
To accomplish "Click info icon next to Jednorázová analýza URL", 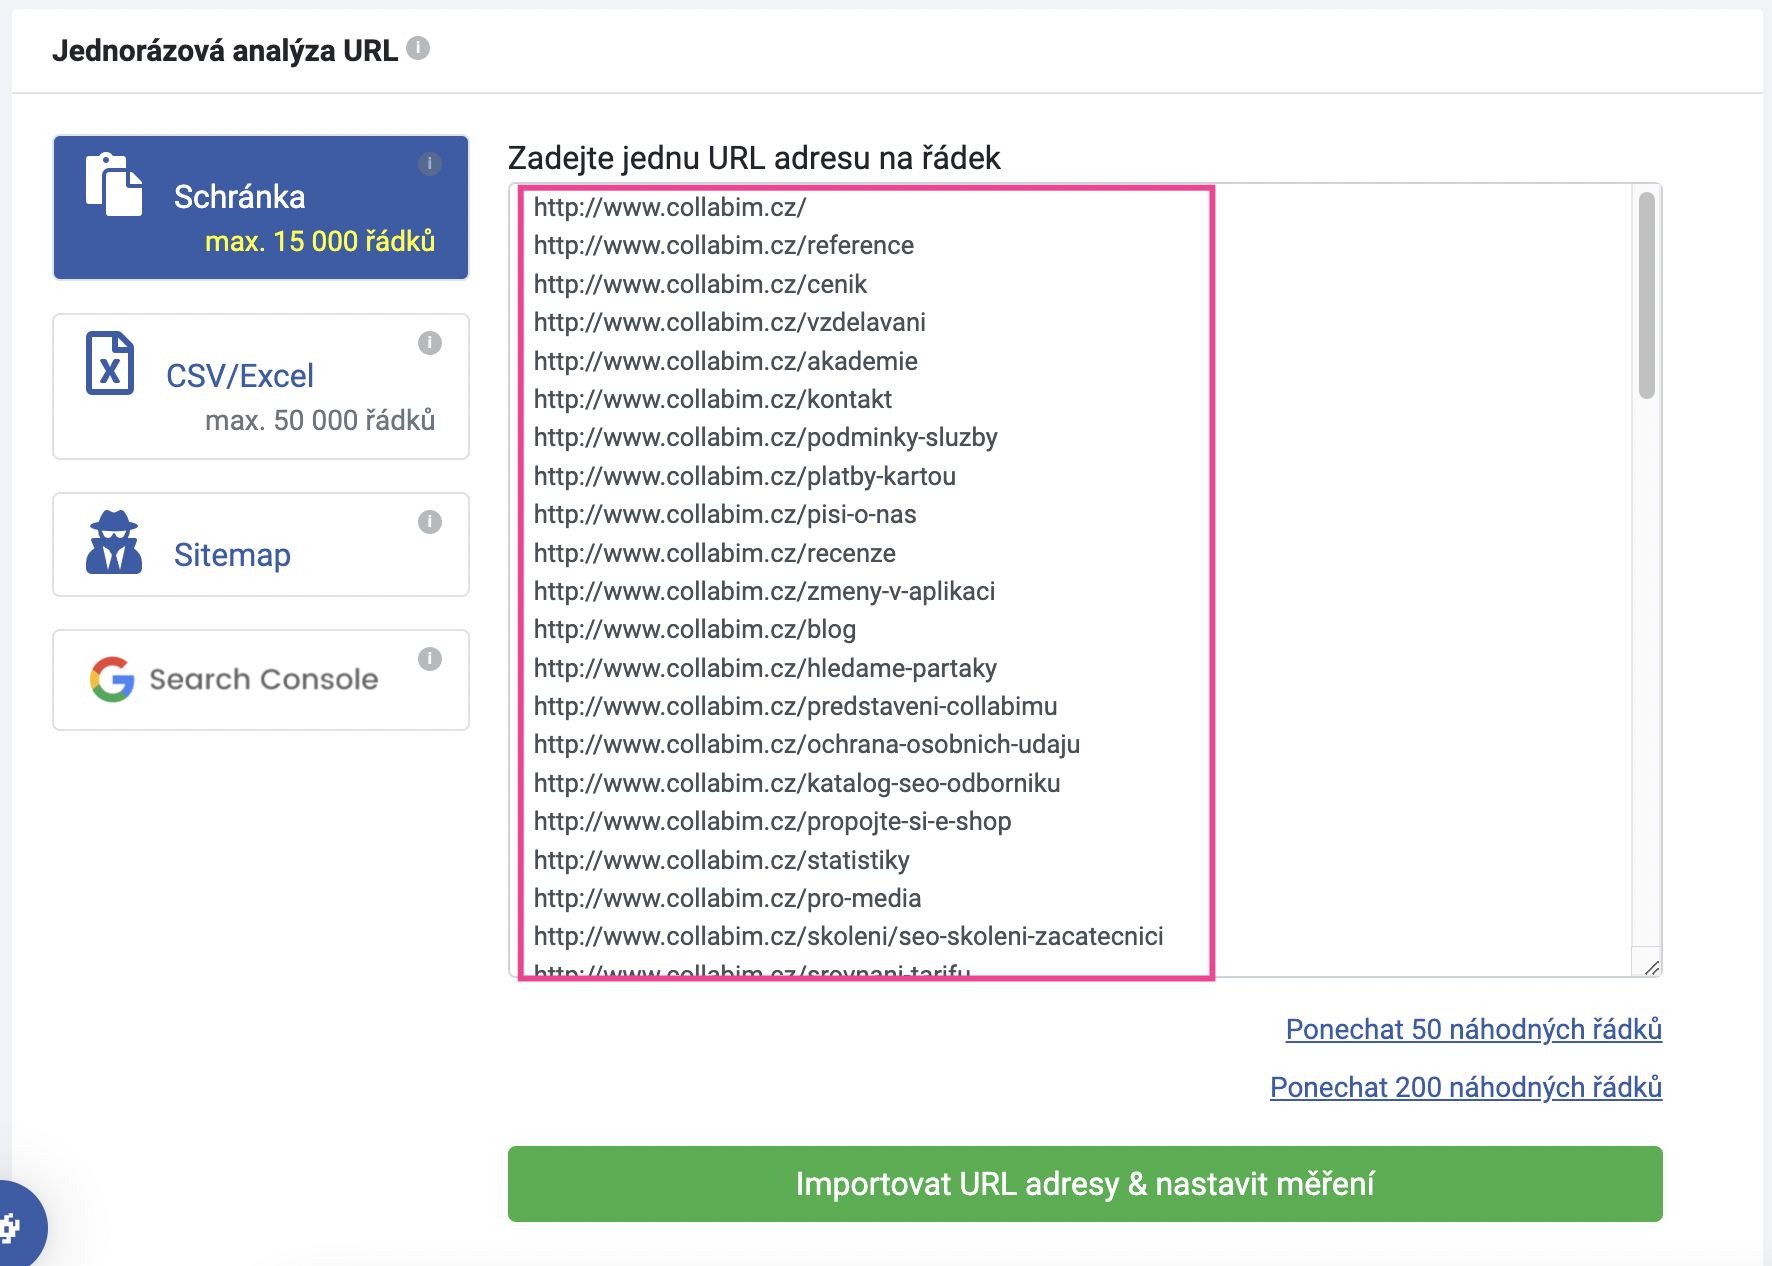I will point(418,48).
